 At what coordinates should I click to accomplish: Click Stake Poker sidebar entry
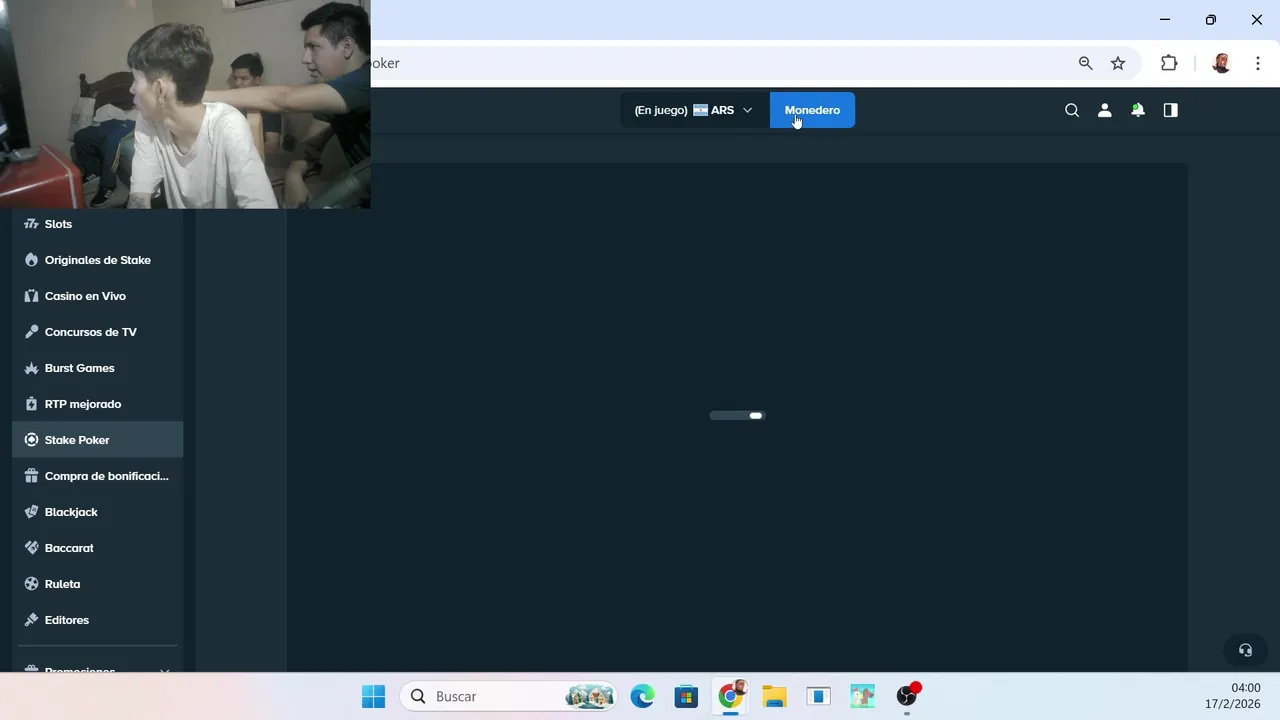[98, 440]
